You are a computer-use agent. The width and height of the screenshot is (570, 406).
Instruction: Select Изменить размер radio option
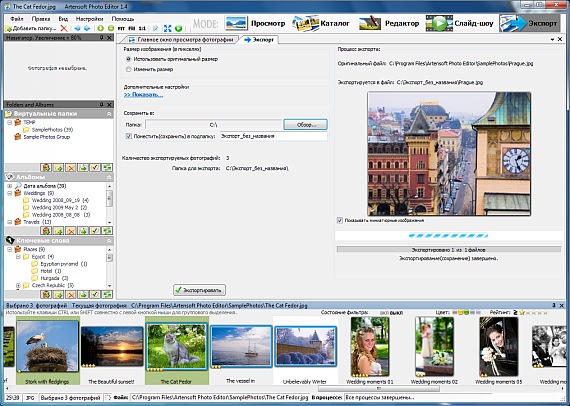(128, 69)
